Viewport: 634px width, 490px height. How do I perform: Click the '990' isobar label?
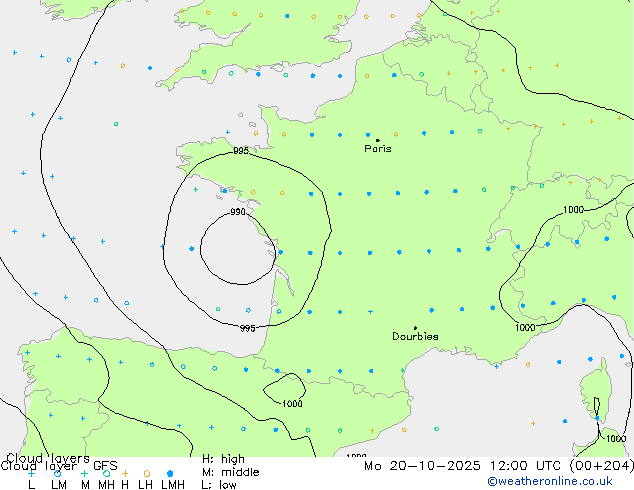(238, 212)
